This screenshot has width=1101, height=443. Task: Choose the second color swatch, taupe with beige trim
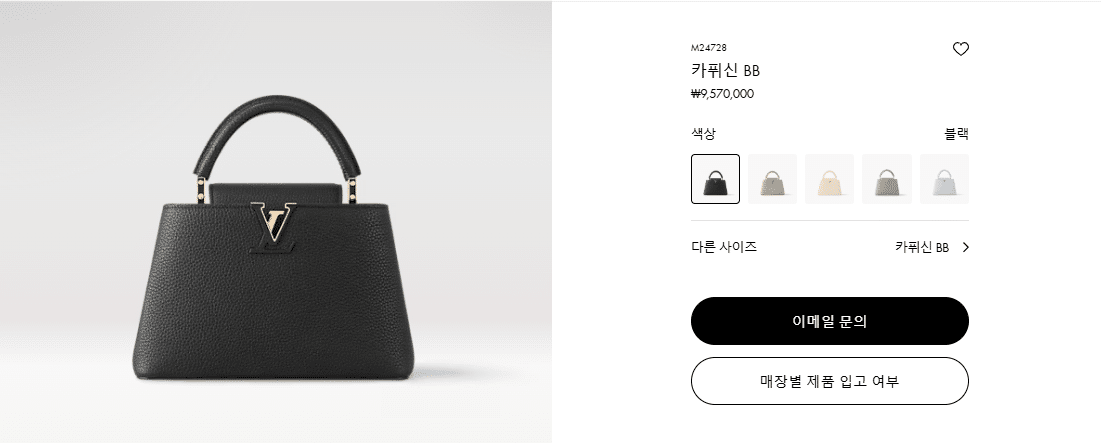click(772, 179)
